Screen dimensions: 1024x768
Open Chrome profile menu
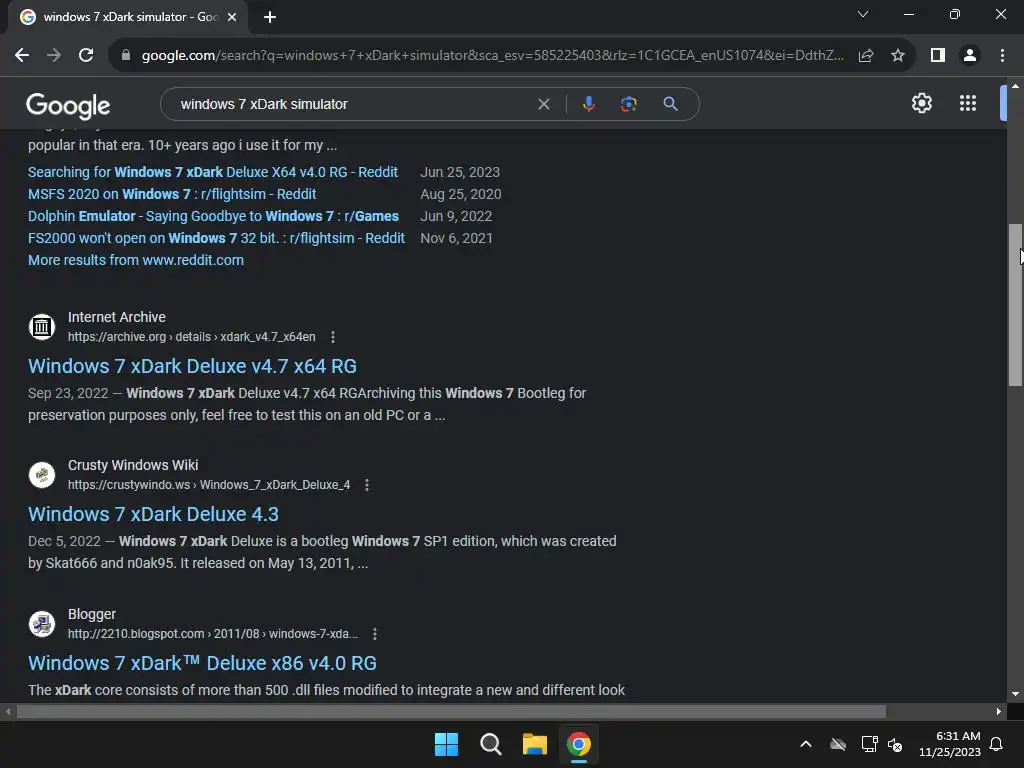pos(970,56)
